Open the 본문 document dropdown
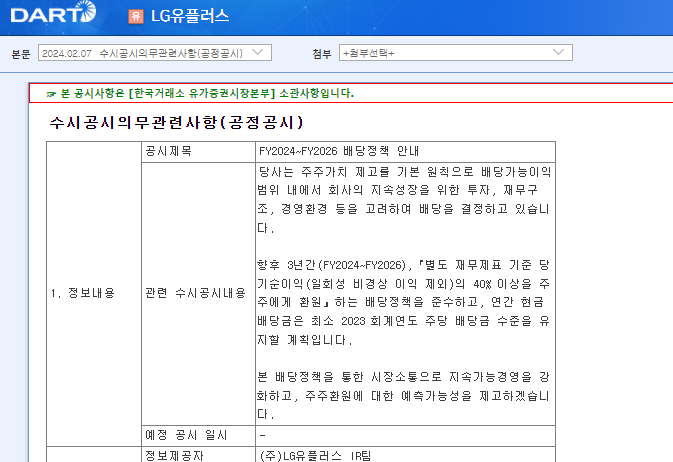The image size is (673, 462). point(155,53)
